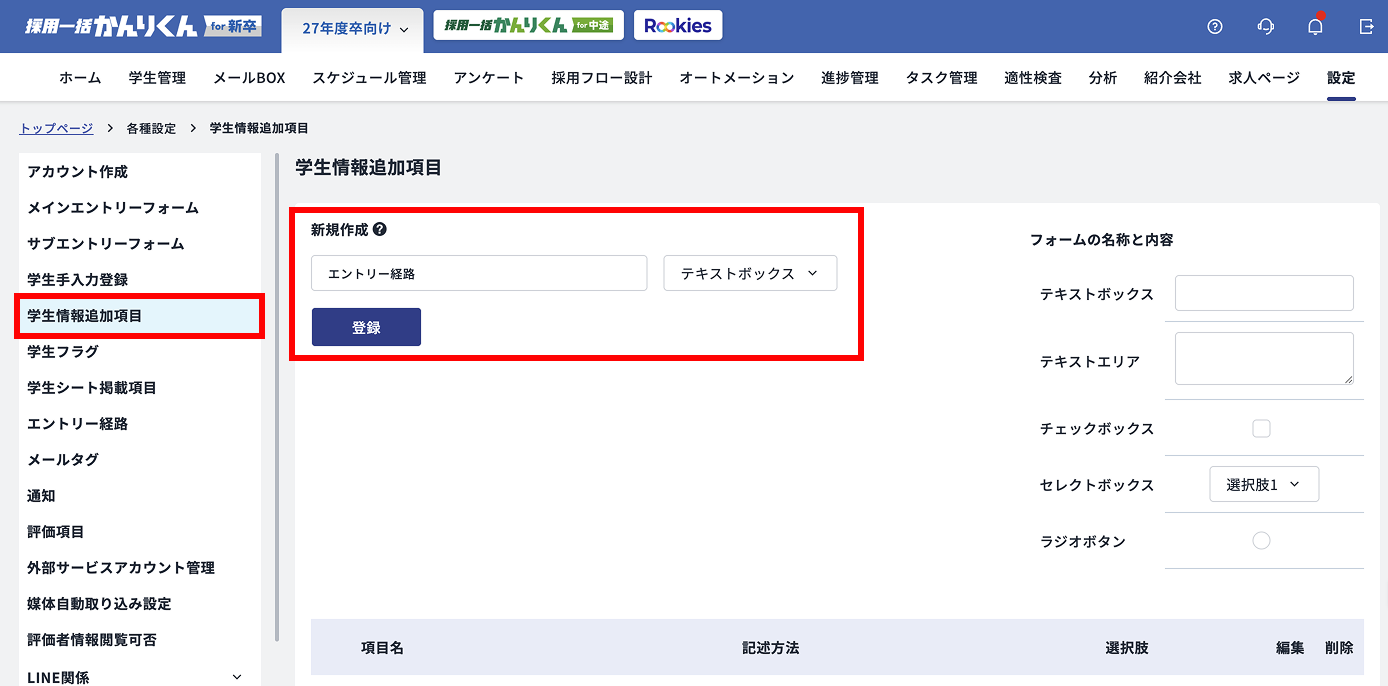Click the logout icon at top right
Screen dimensions: 1388x686
tap(1365, 27)
